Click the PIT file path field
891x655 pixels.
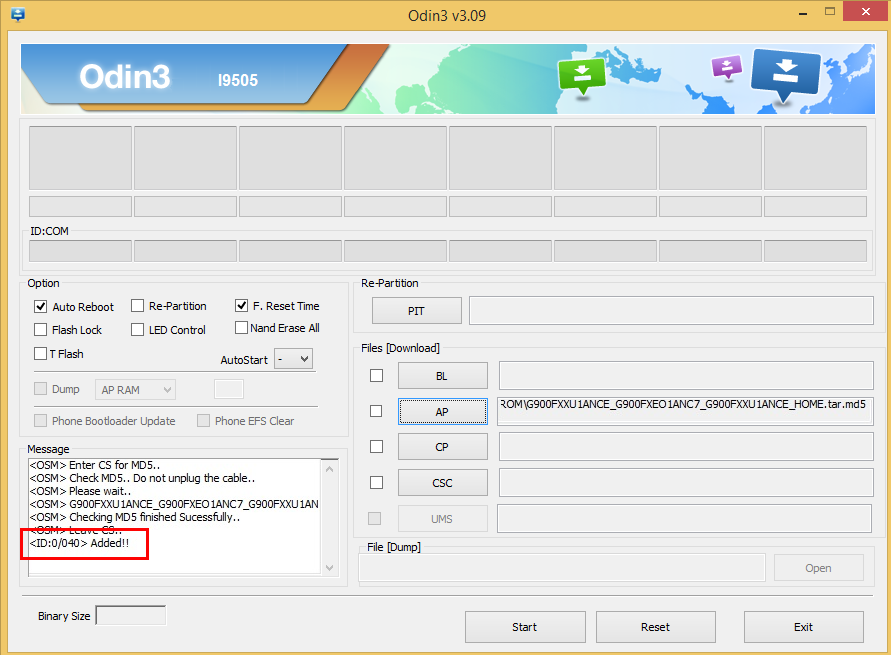pos(671,311)
